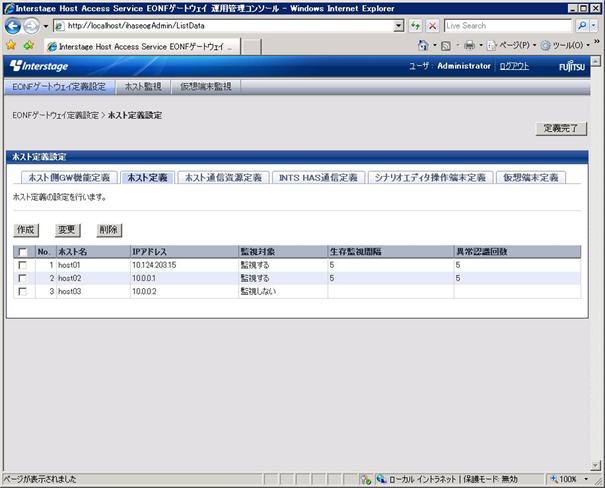Click the page scrollbar down arrow
The height and width of the screenshot is (488, 605).
(596, 466)
